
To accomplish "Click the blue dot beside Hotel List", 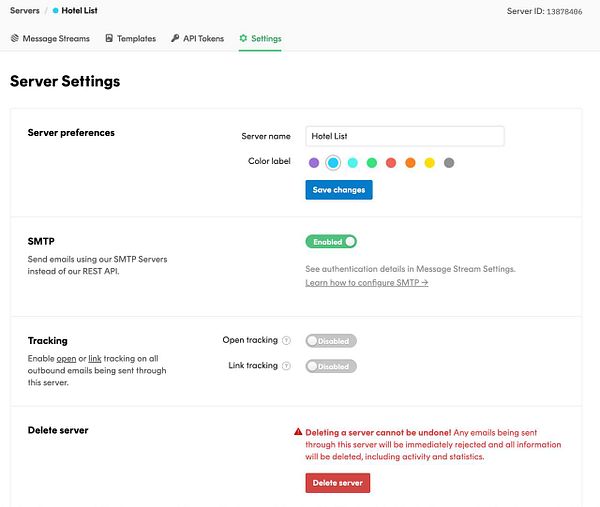I will click(56, 11).
